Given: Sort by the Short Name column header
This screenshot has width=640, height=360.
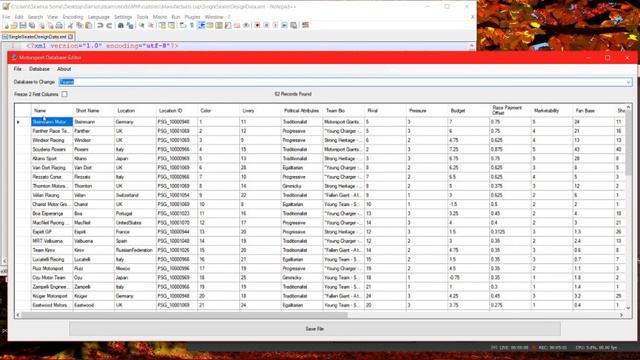Looking at the screenshot, I should coord(93,111).
